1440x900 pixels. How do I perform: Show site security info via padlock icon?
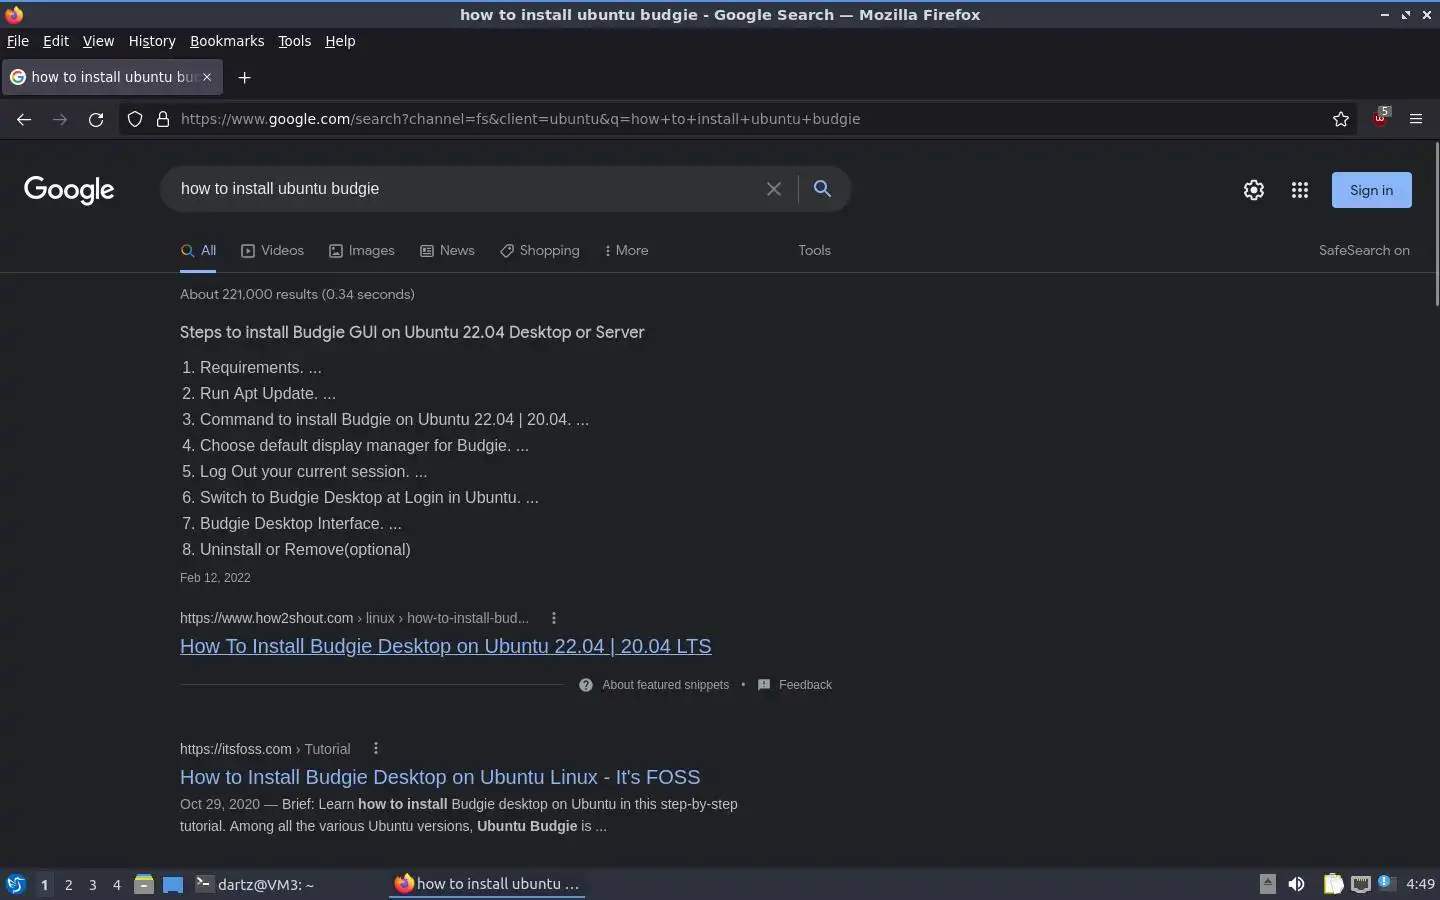[x=163, y=119]
